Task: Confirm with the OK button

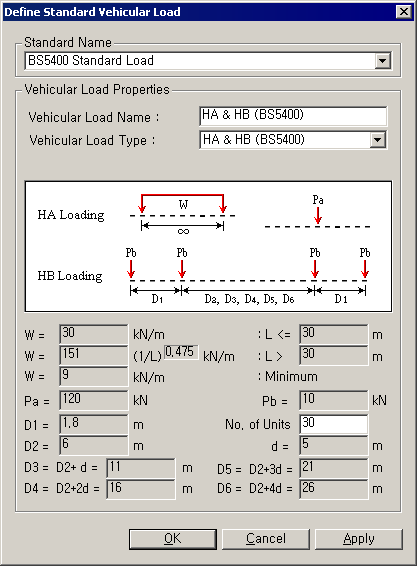Action: pos(173,539)
